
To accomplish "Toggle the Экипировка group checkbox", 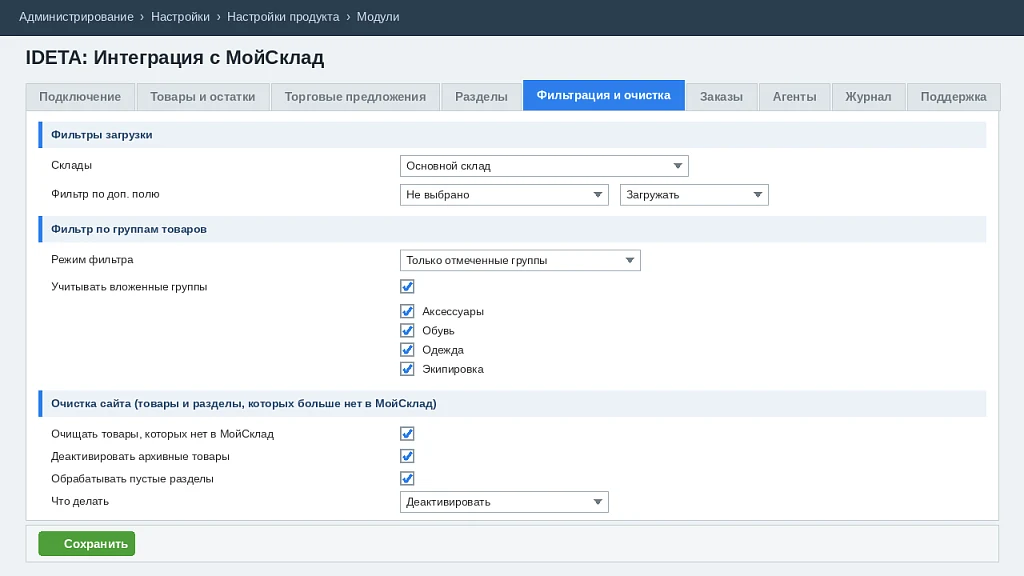I will (407, 369).
